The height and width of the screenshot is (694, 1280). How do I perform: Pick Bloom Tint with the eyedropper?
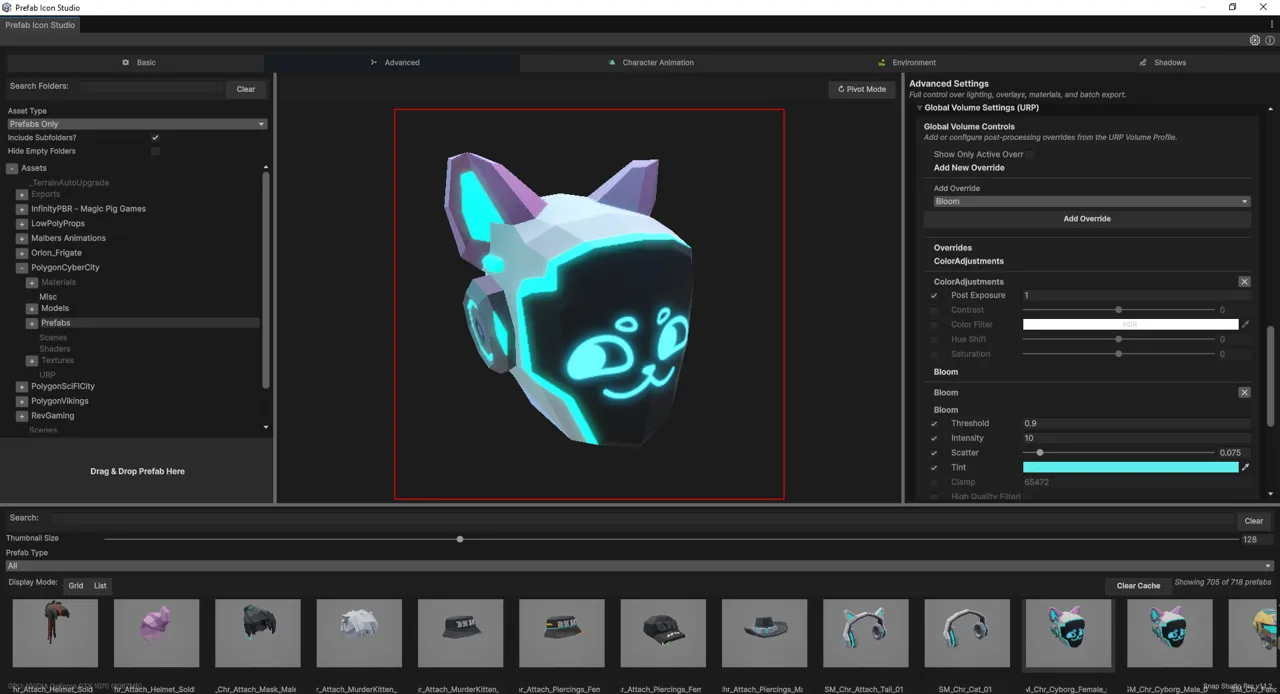click(x=1245, y=467)
